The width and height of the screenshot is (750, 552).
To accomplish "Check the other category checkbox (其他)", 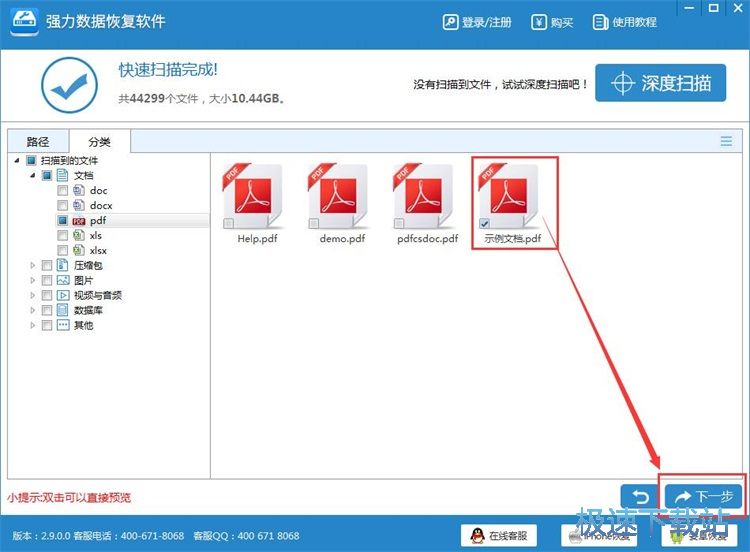I will tap(47, 325).
